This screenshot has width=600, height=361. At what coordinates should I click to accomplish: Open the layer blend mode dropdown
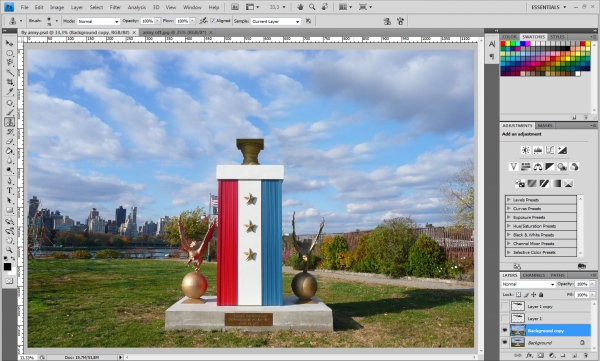tap(528, 284)
